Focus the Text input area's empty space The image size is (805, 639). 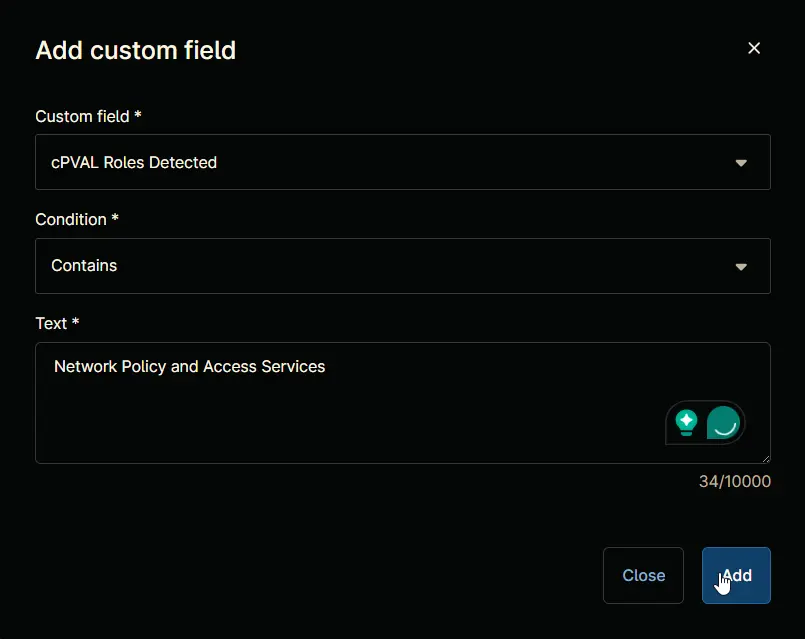349,421
